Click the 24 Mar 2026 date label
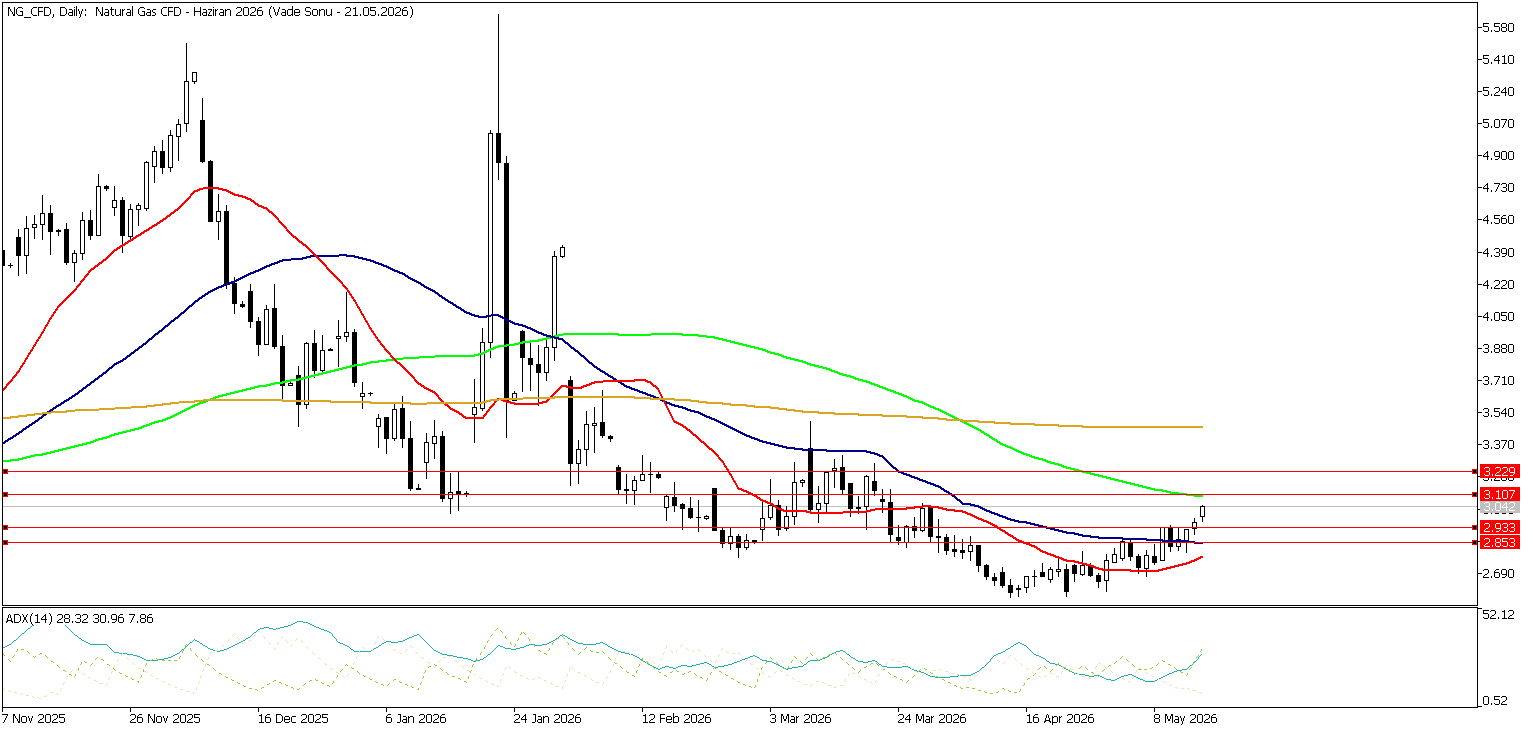Screen dimensions: 1533x731 tap(934, 719)
